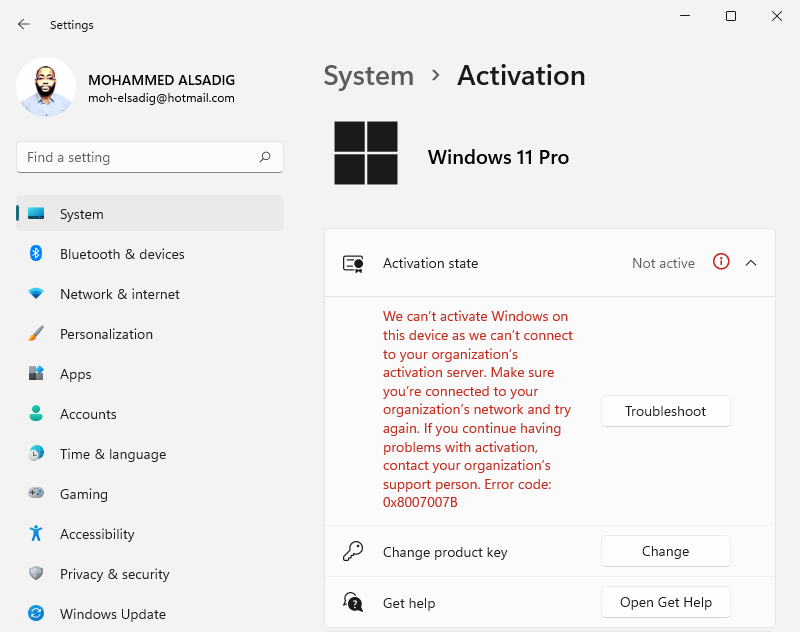Click the Change product key button
800x632 pixels.
coord(665,551)
